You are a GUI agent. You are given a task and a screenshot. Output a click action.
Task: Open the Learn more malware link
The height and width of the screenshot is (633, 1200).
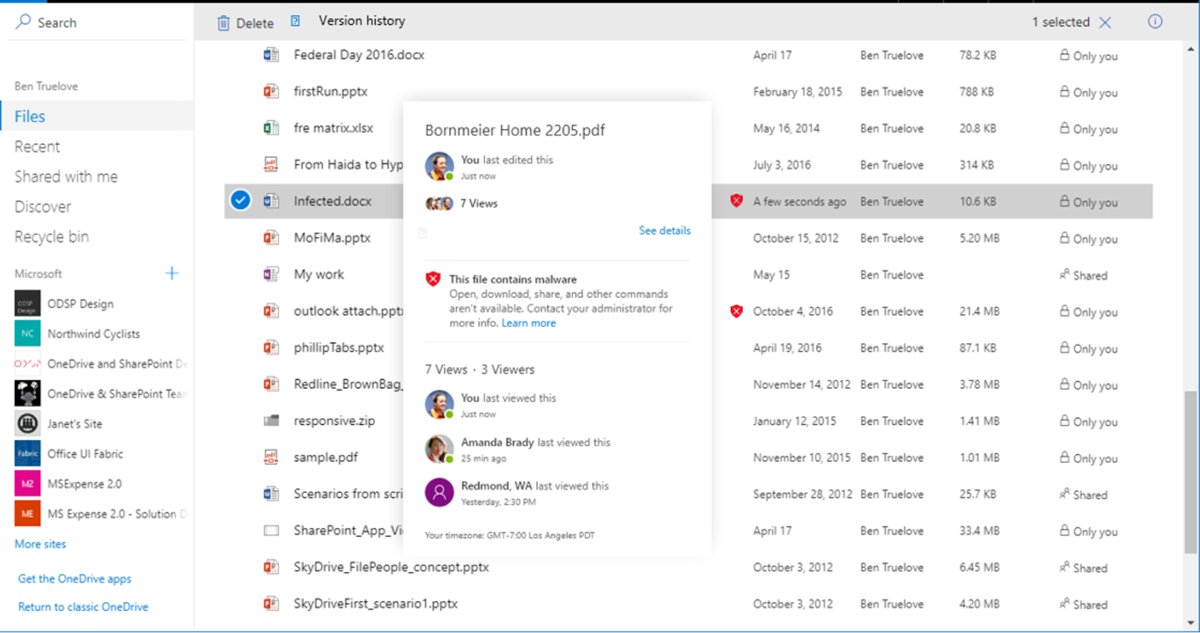[529, 323]
